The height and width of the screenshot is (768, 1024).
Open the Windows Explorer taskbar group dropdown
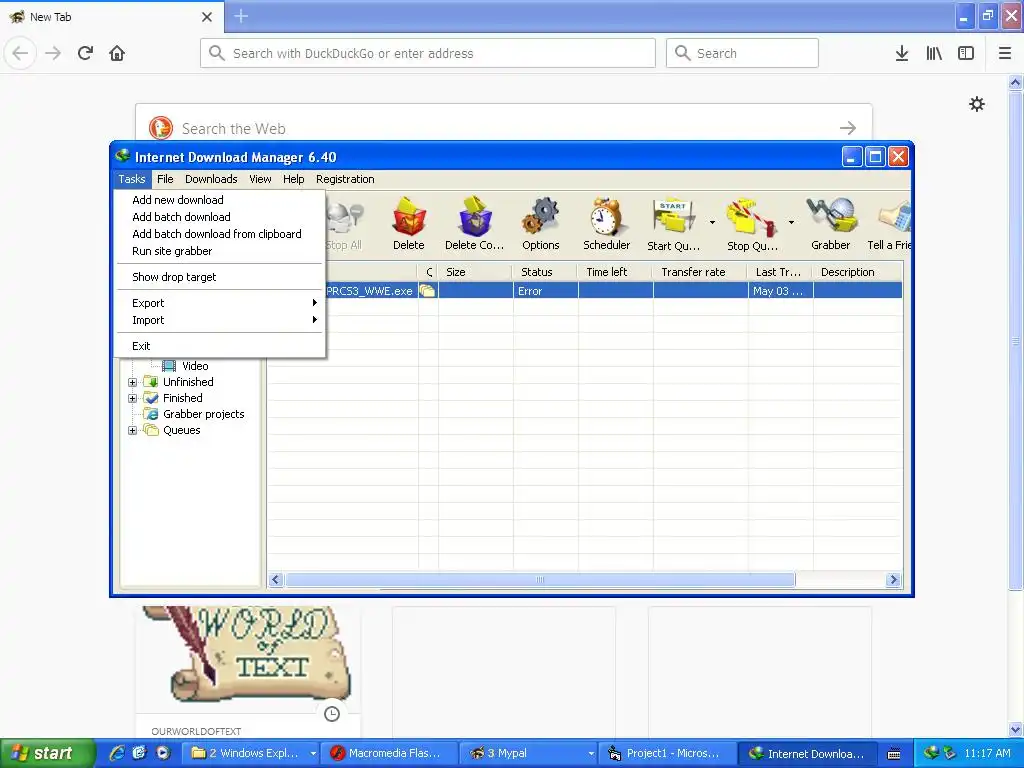pyautogui.click(x=313, y=753)
